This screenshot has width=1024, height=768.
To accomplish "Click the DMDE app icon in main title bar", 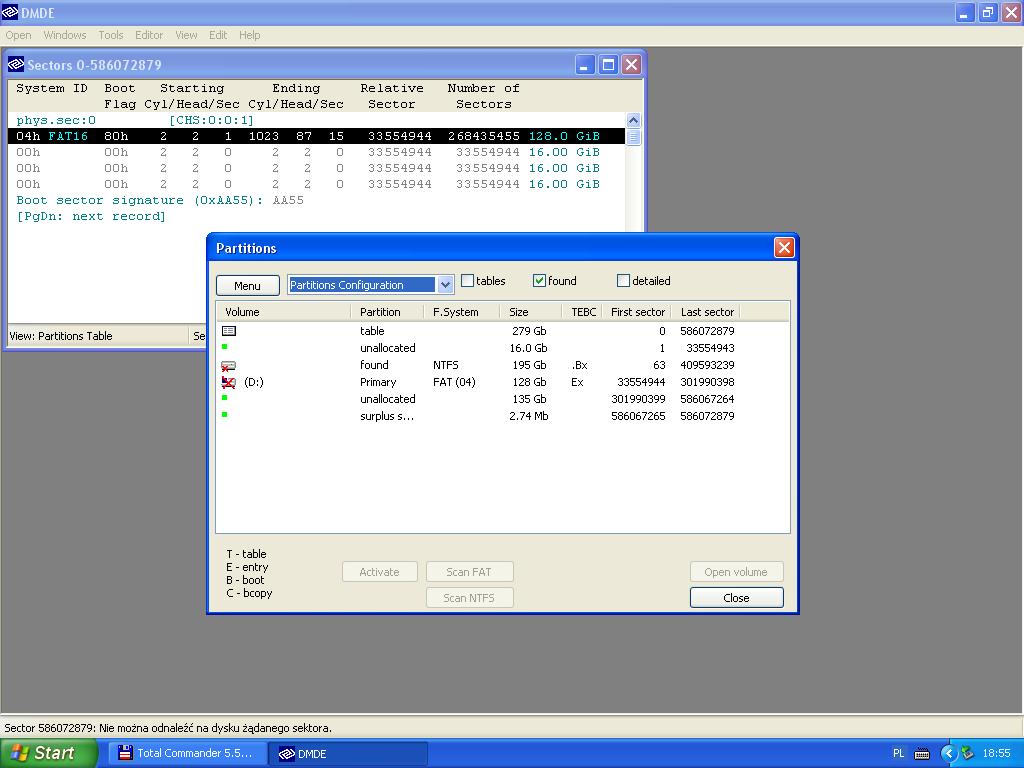I will 10,12.
